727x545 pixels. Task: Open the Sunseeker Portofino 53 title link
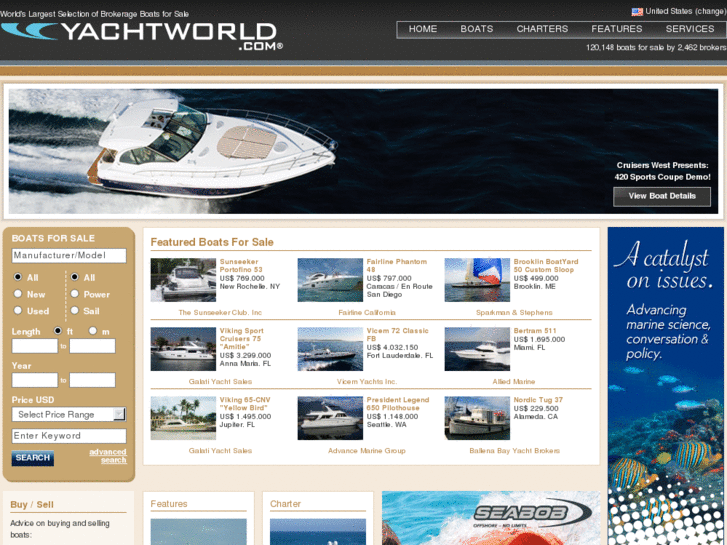coord(241,266)
